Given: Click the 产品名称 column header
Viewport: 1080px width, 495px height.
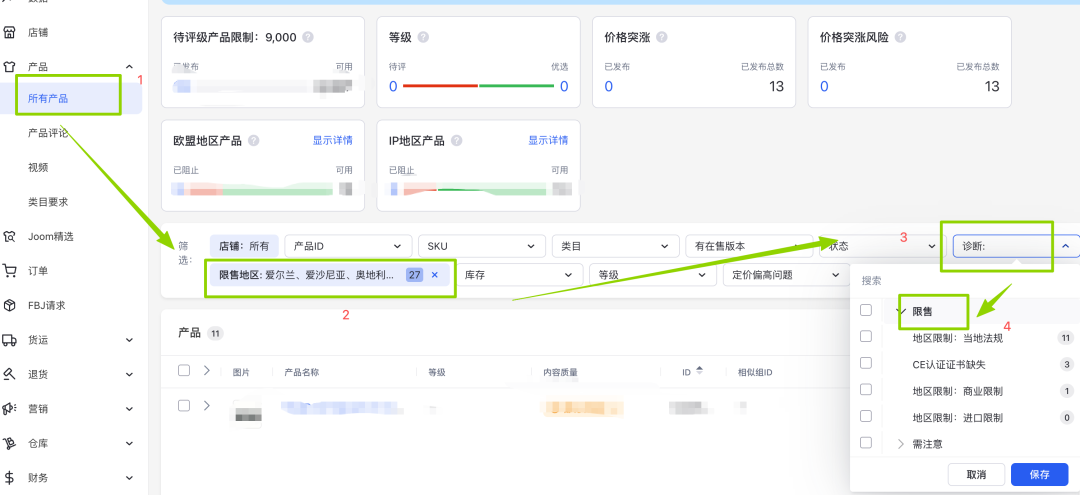Looking at the screenshot, I should [x=302, y=372].
